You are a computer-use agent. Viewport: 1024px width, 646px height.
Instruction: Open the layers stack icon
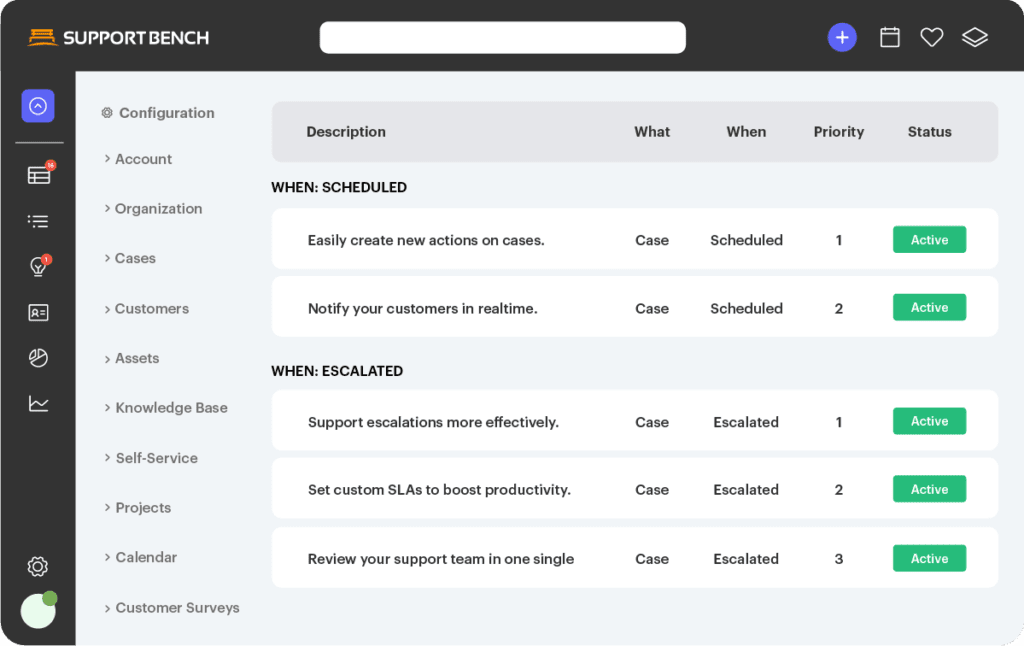click(x=975, y=38)
